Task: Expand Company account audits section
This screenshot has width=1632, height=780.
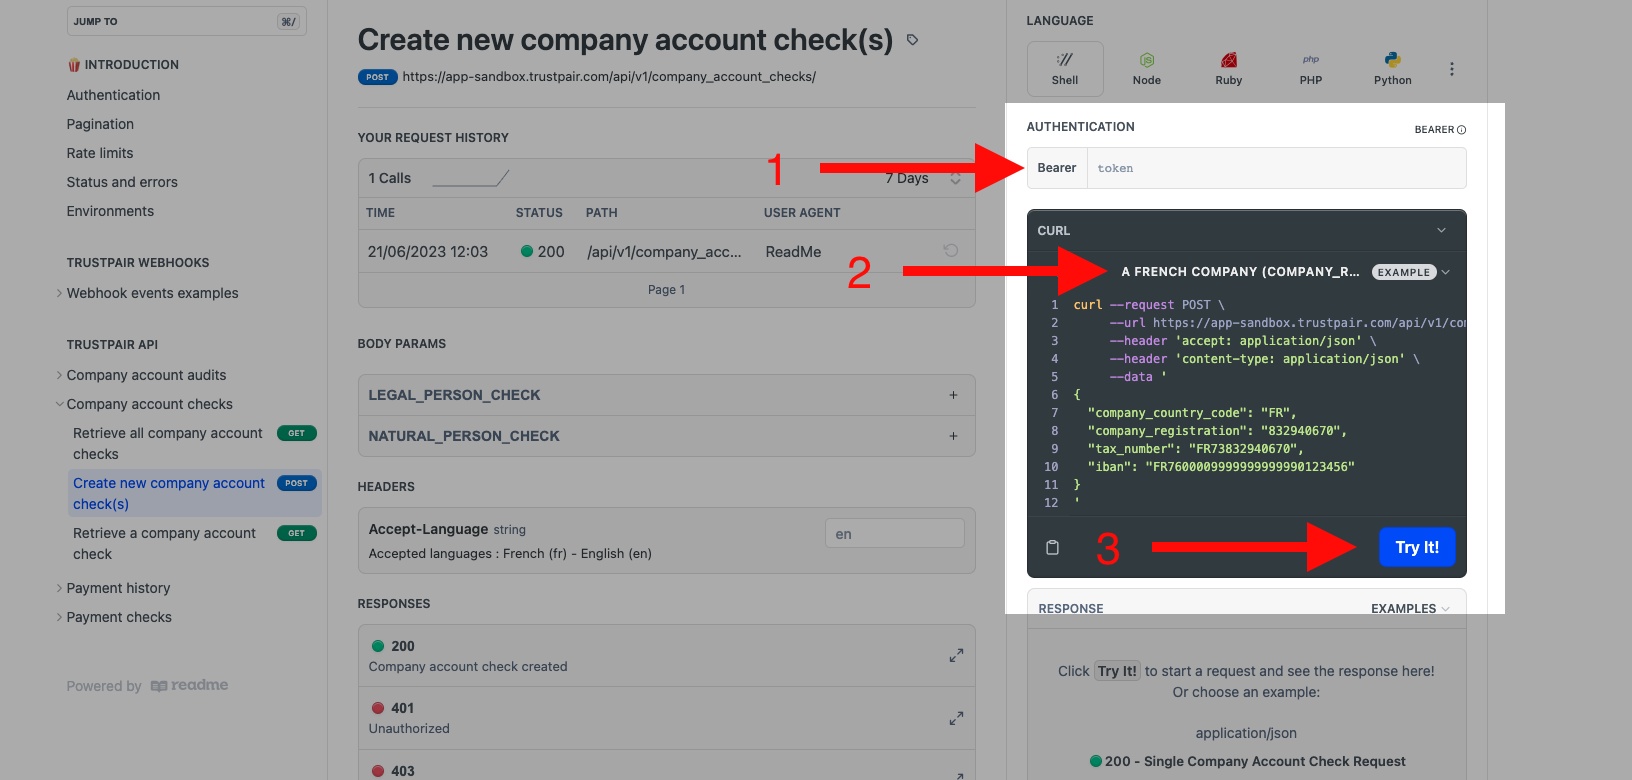Action: coord(59,375)
